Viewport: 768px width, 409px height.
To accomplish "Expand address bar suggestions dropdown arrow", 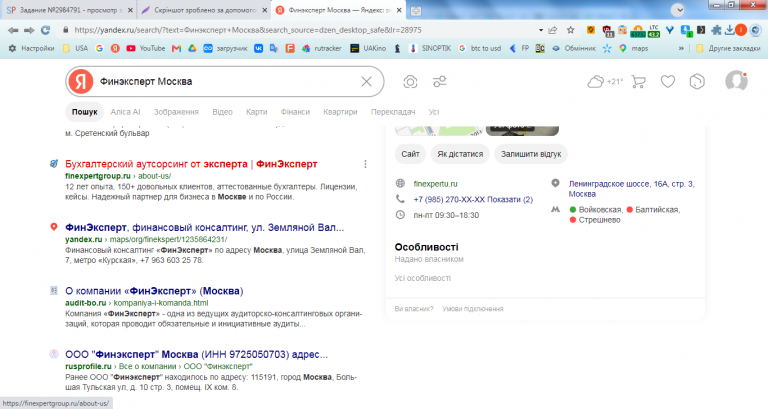I will [541, 30].
